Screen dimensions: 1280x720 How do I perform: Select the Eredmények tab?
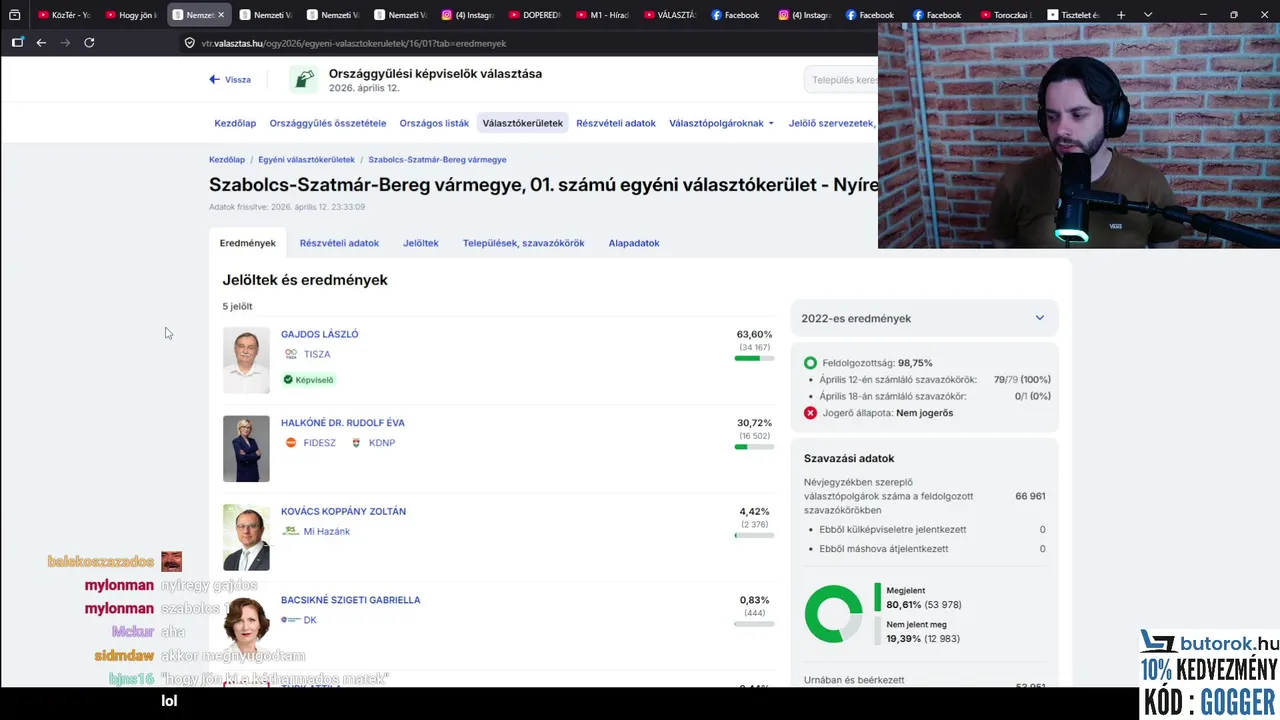pos(248,243)
